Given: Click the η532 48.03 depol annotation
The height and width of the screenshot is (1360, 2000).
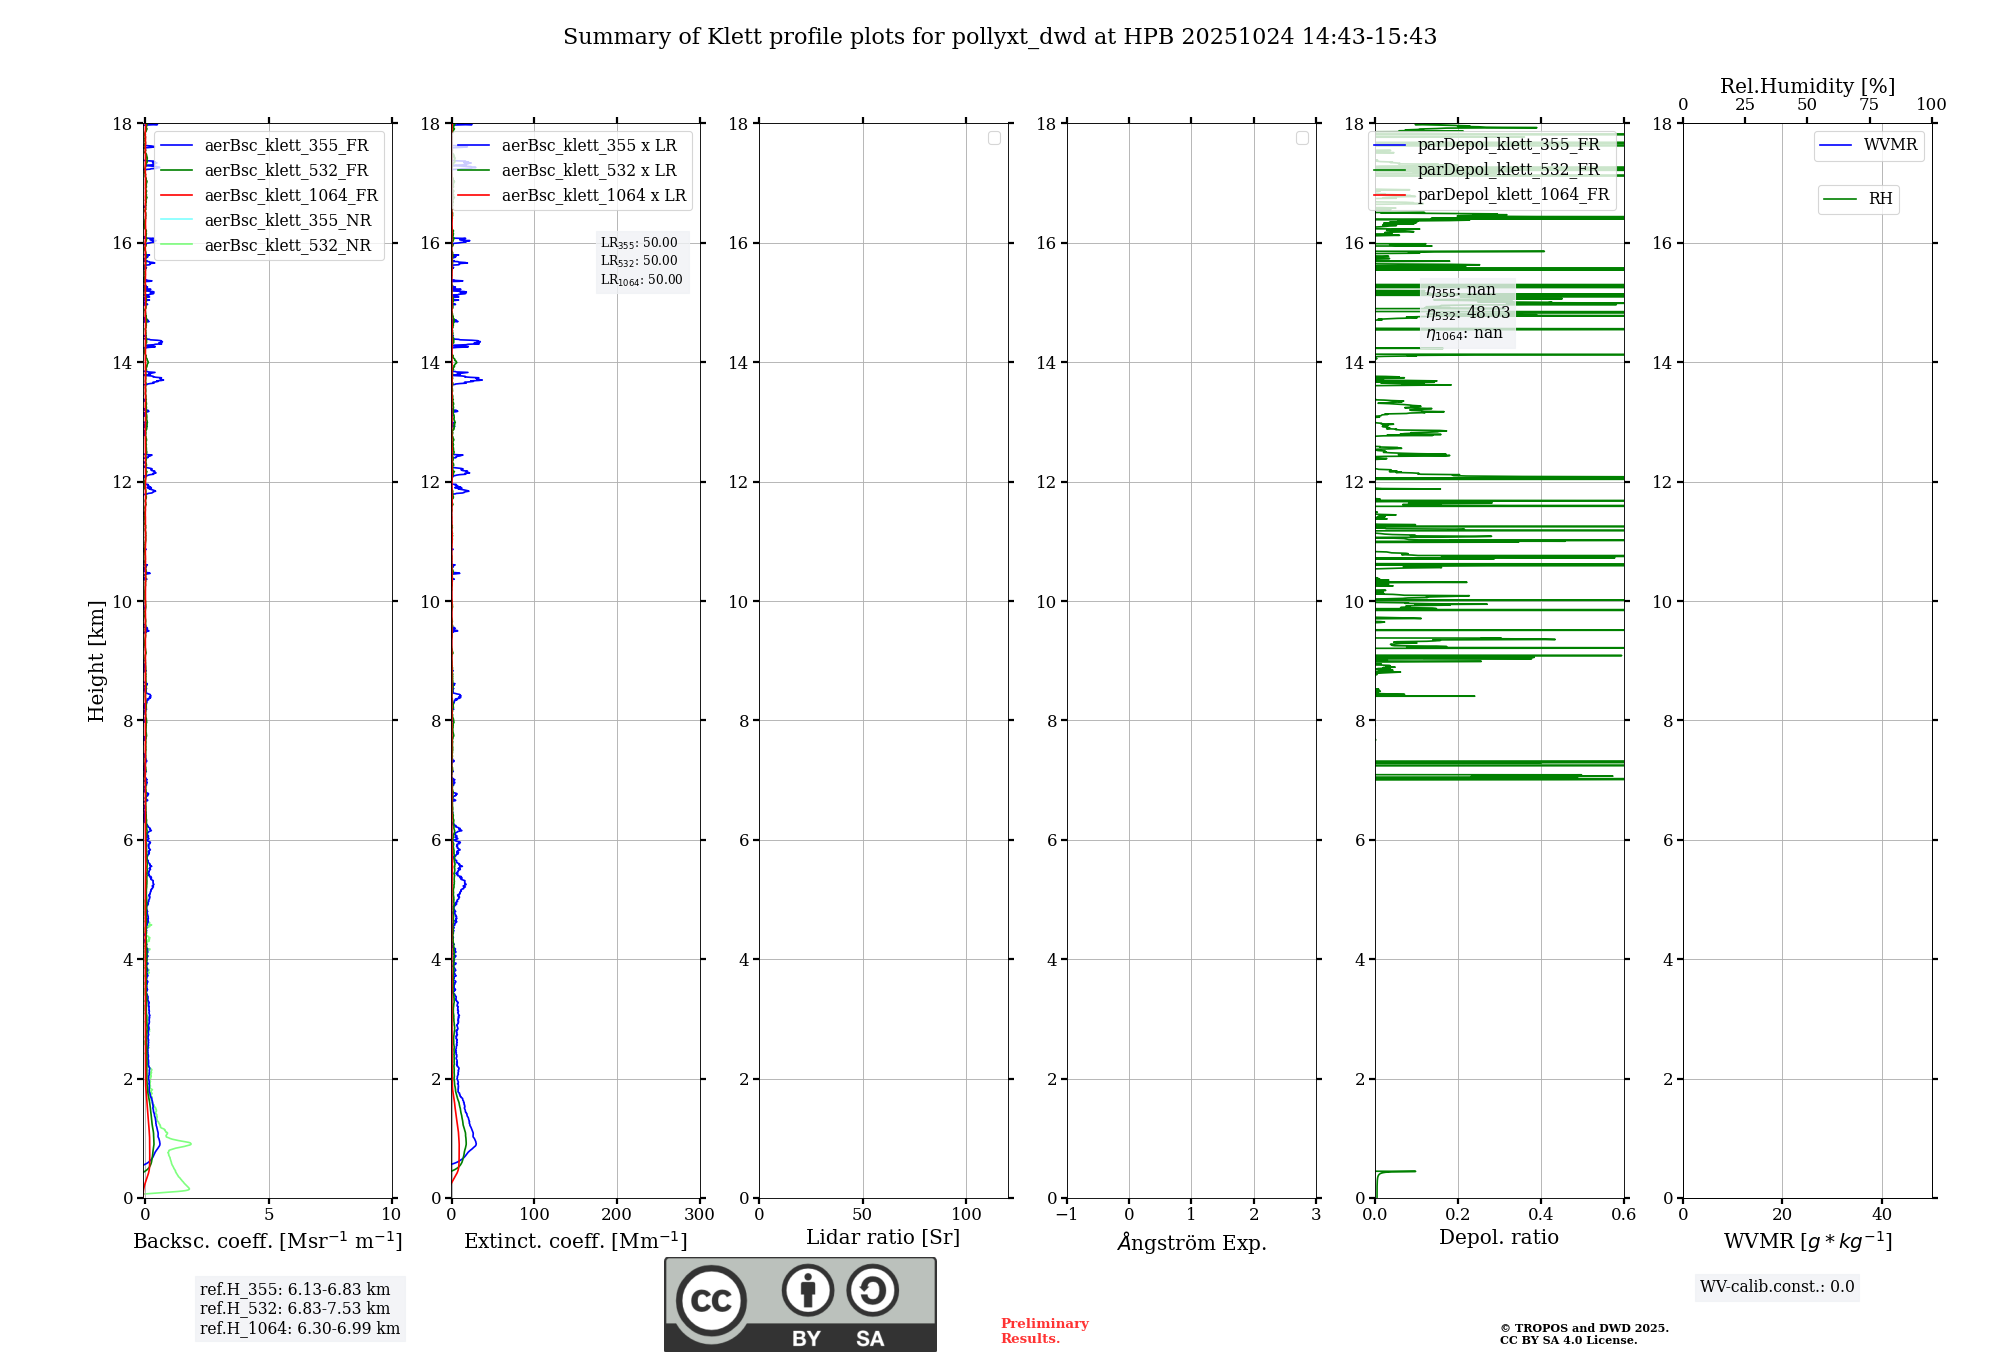Looking at the screenshot, I should (x=1467, y=313).
